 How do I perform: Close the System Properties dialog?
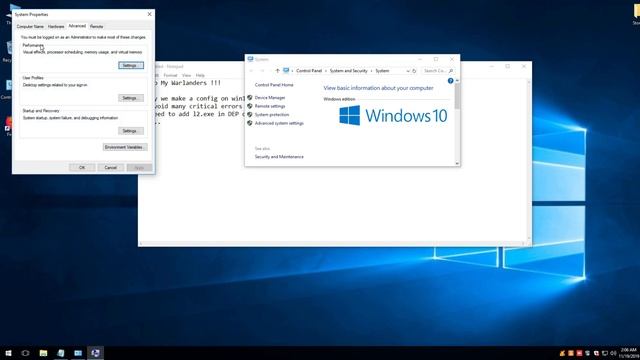pos(149,14)
